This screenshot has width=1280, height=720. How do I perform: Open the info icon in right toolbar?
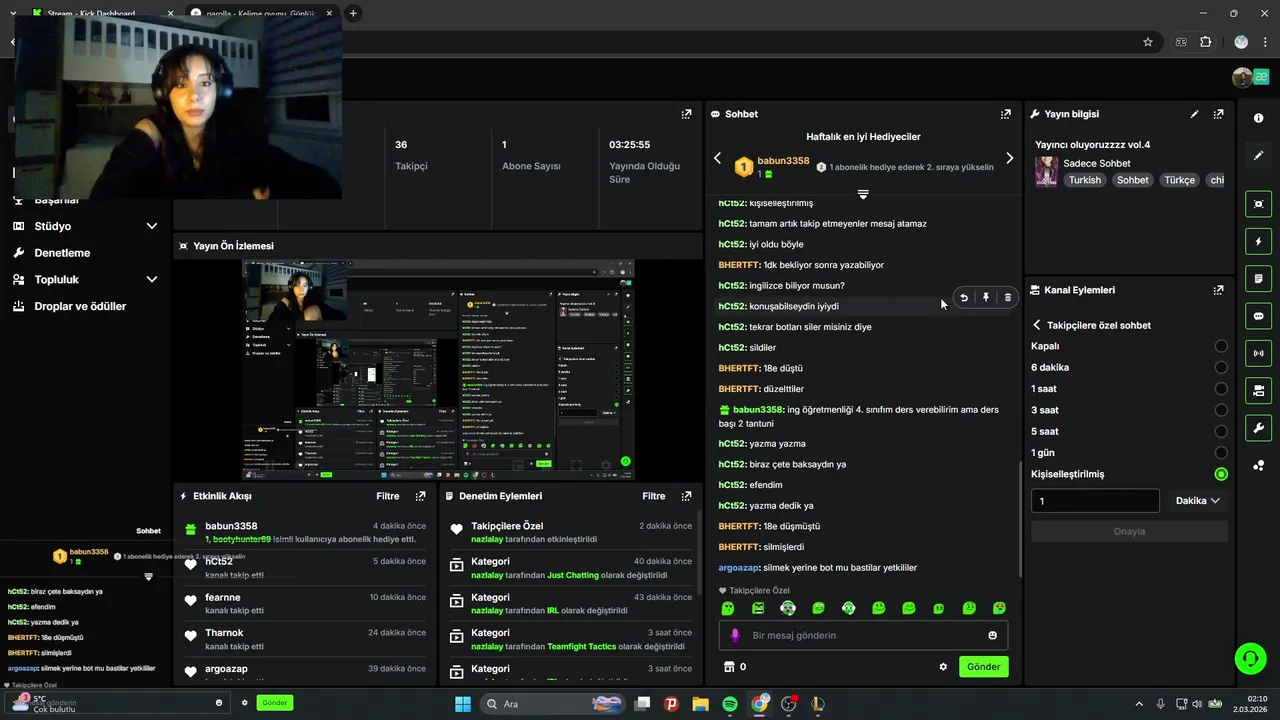(1258, 118)
